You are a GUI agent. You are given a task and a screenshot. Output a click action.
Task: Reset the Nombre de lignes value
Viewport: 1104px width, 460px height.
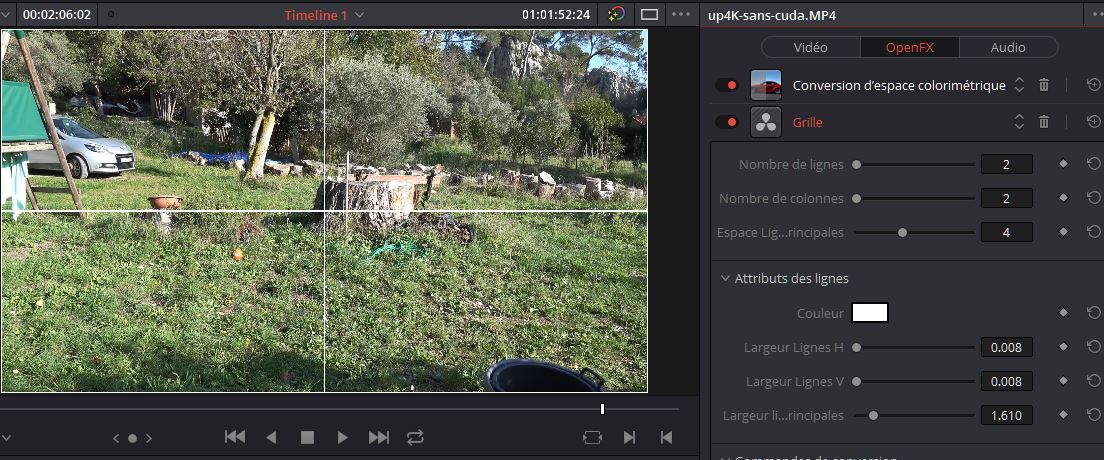point(1093,164)
